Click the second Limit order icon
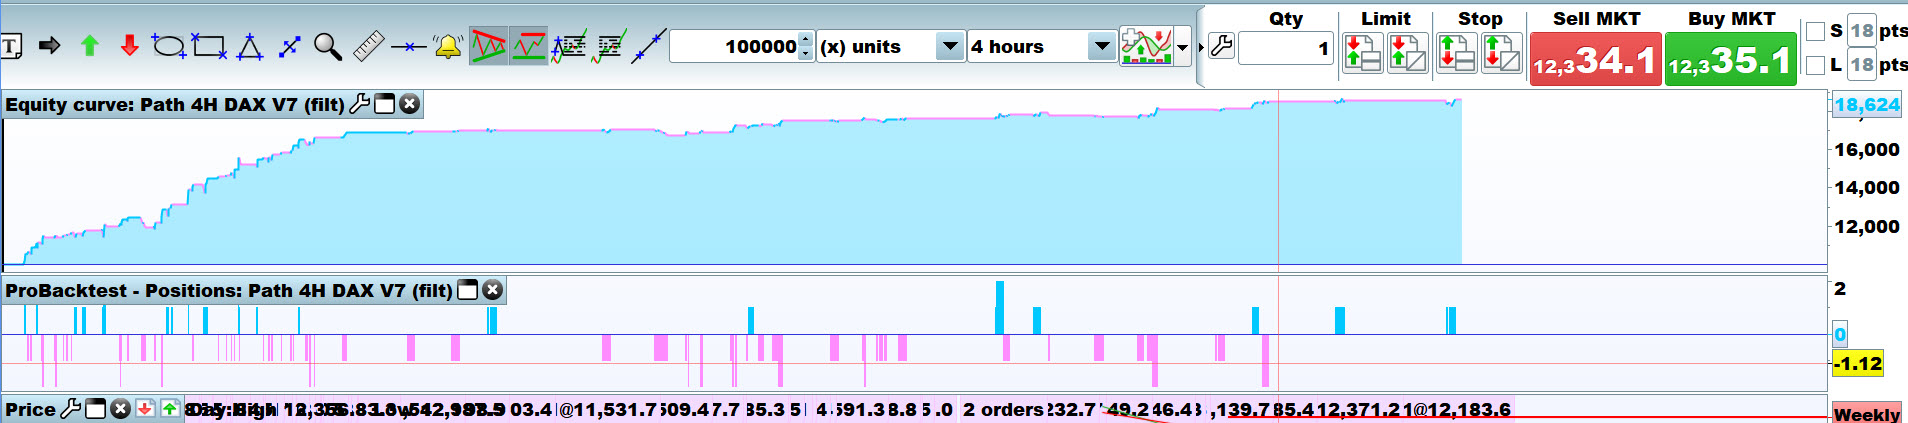1908x423 pixels. (x=1408, y=53)
